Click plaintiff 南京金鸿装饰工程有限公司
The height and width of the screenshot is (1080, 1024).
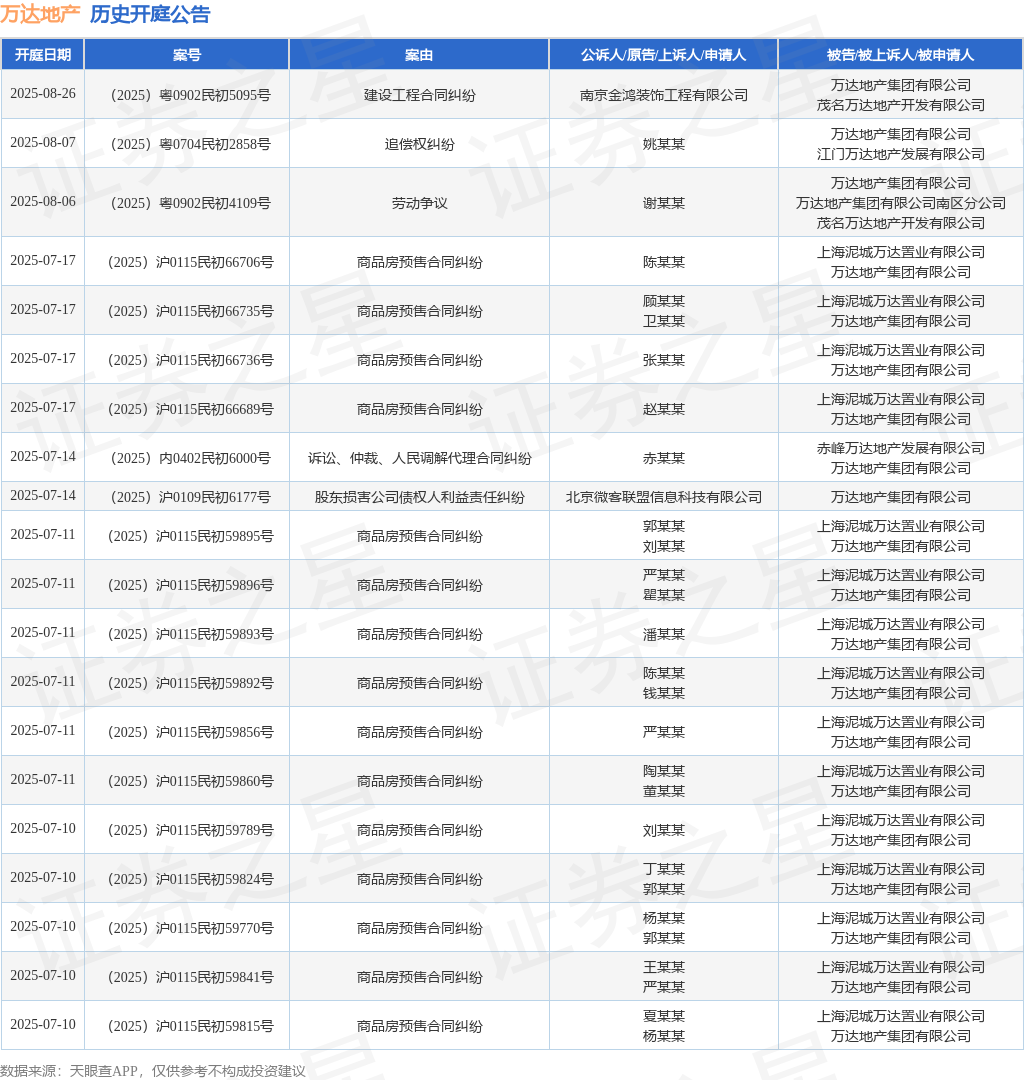664,95
